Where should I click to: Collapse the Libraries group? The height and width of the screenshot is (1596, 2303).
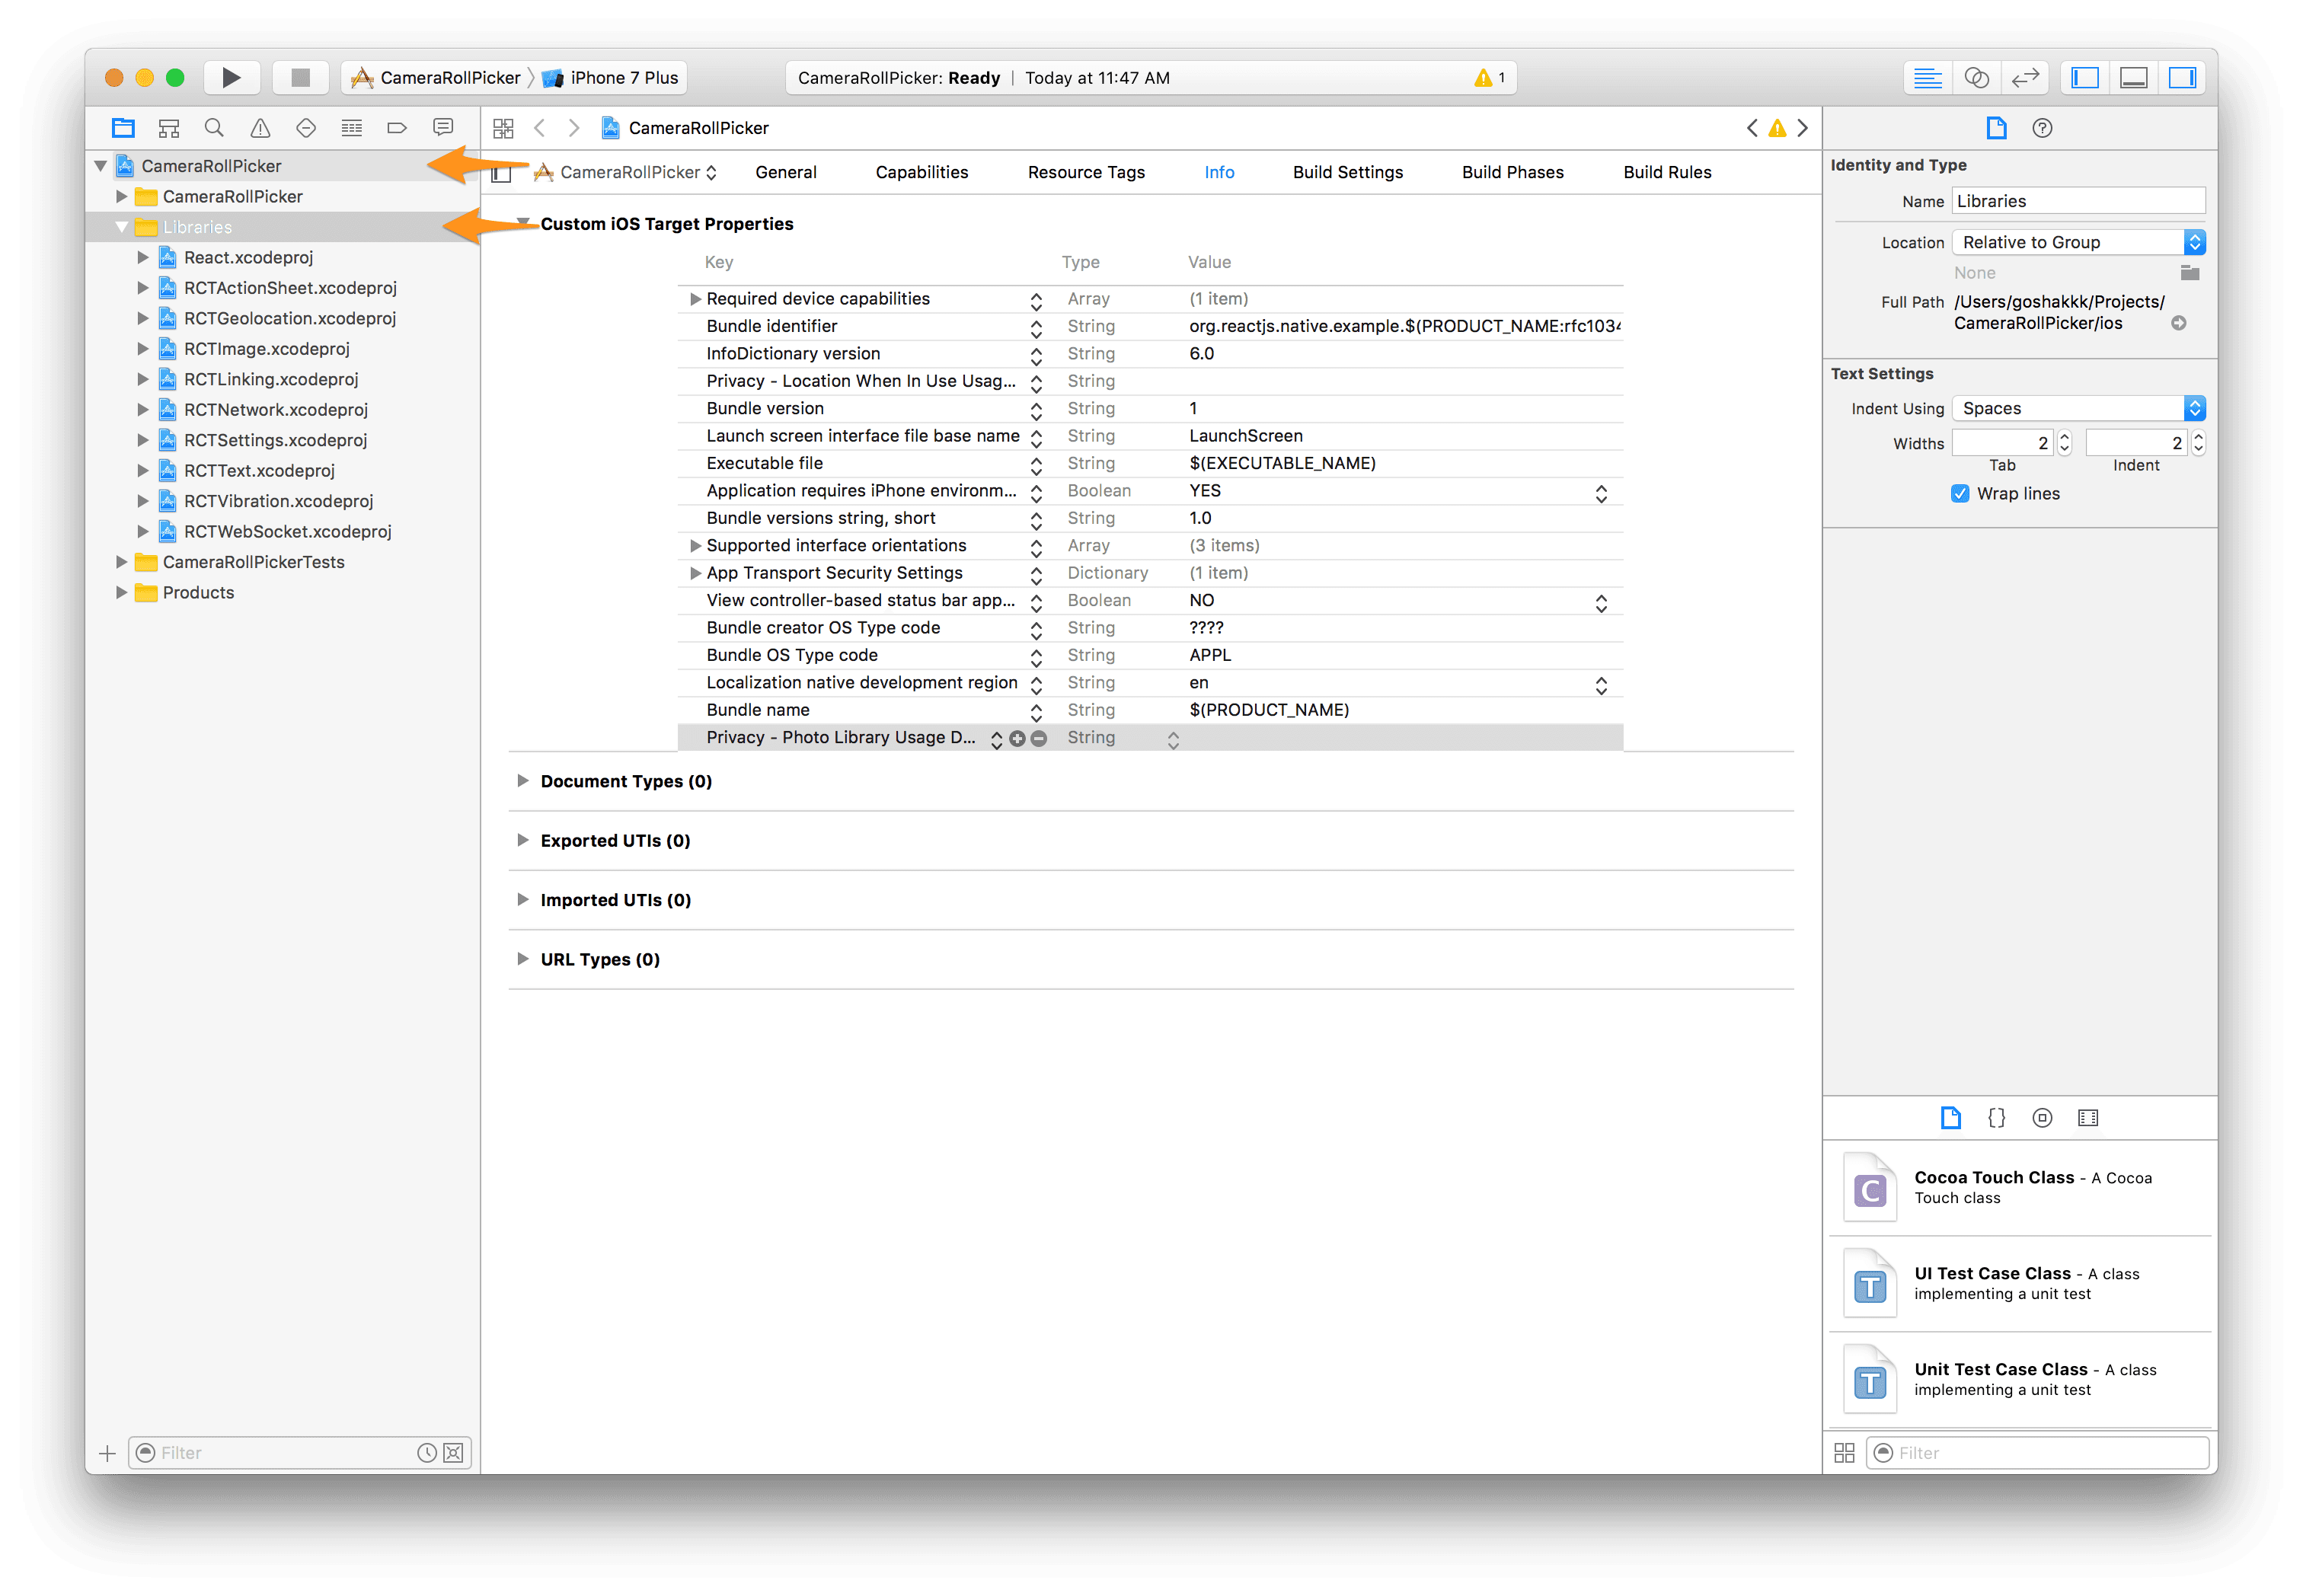point(122,227)
